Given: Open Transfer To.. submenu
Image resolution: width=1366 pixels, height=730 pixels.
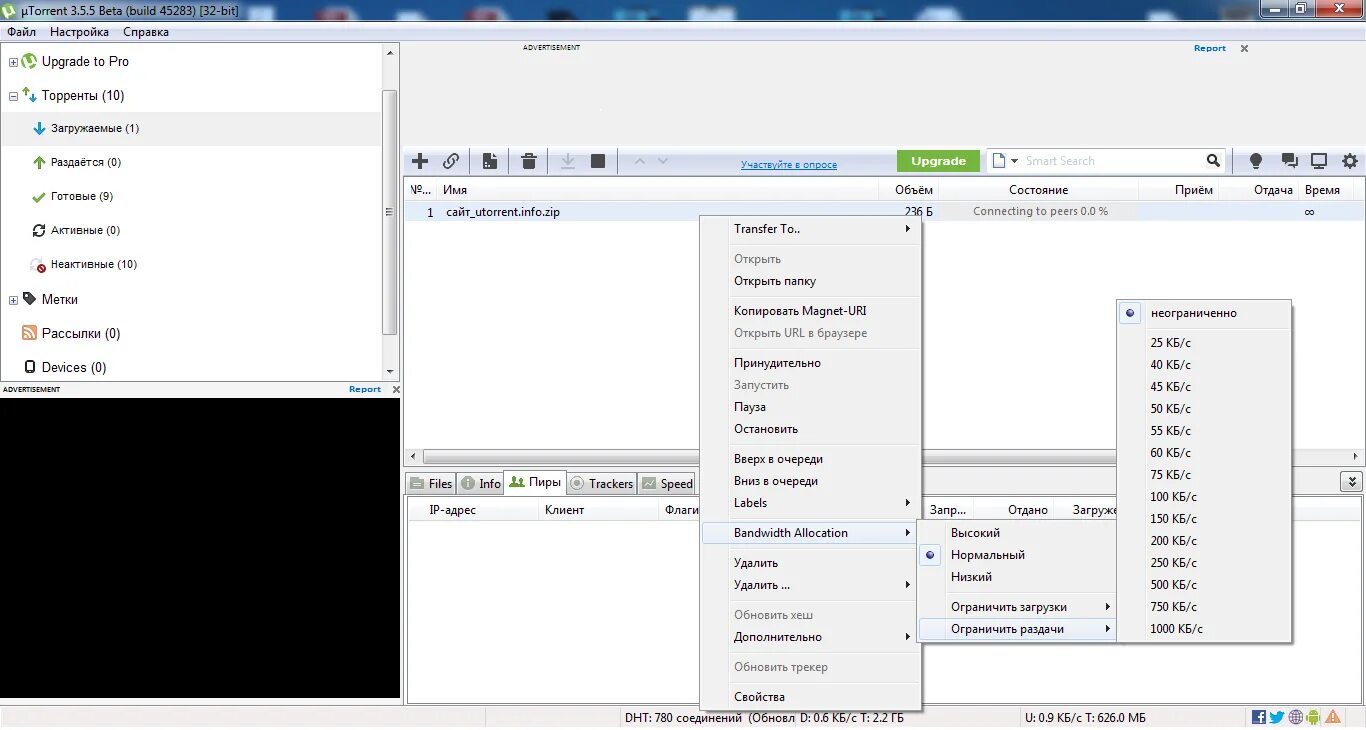Looking at the screenshot, I should pyautogui.click(x=810, y=229).
